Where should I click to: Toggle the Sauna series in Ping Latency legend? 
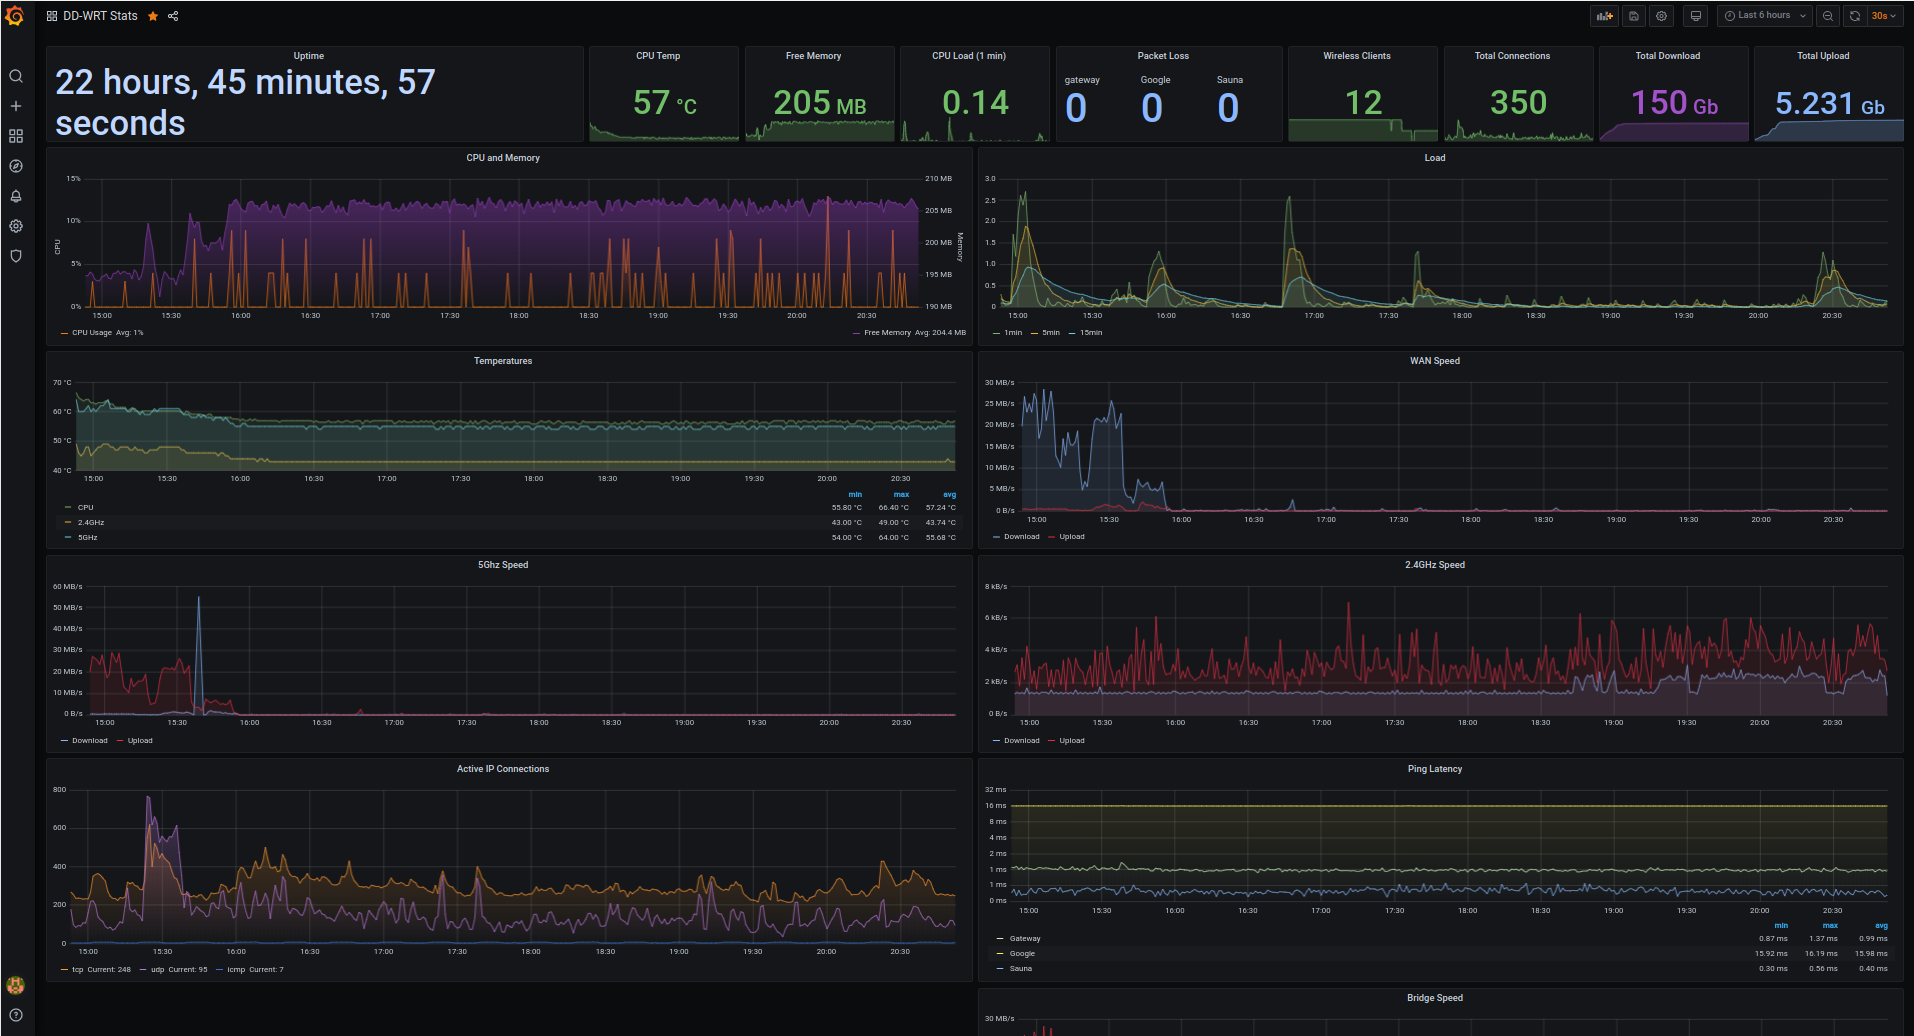1021,969
